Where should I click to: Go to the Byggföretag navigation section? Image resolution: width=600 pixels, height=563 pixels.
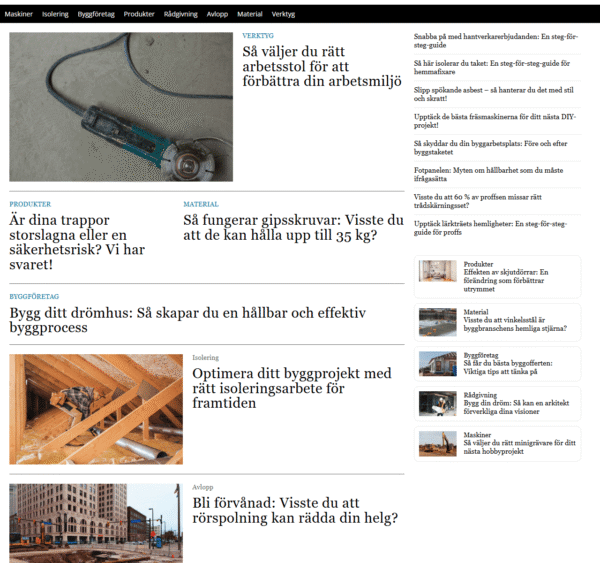(96, 14)
